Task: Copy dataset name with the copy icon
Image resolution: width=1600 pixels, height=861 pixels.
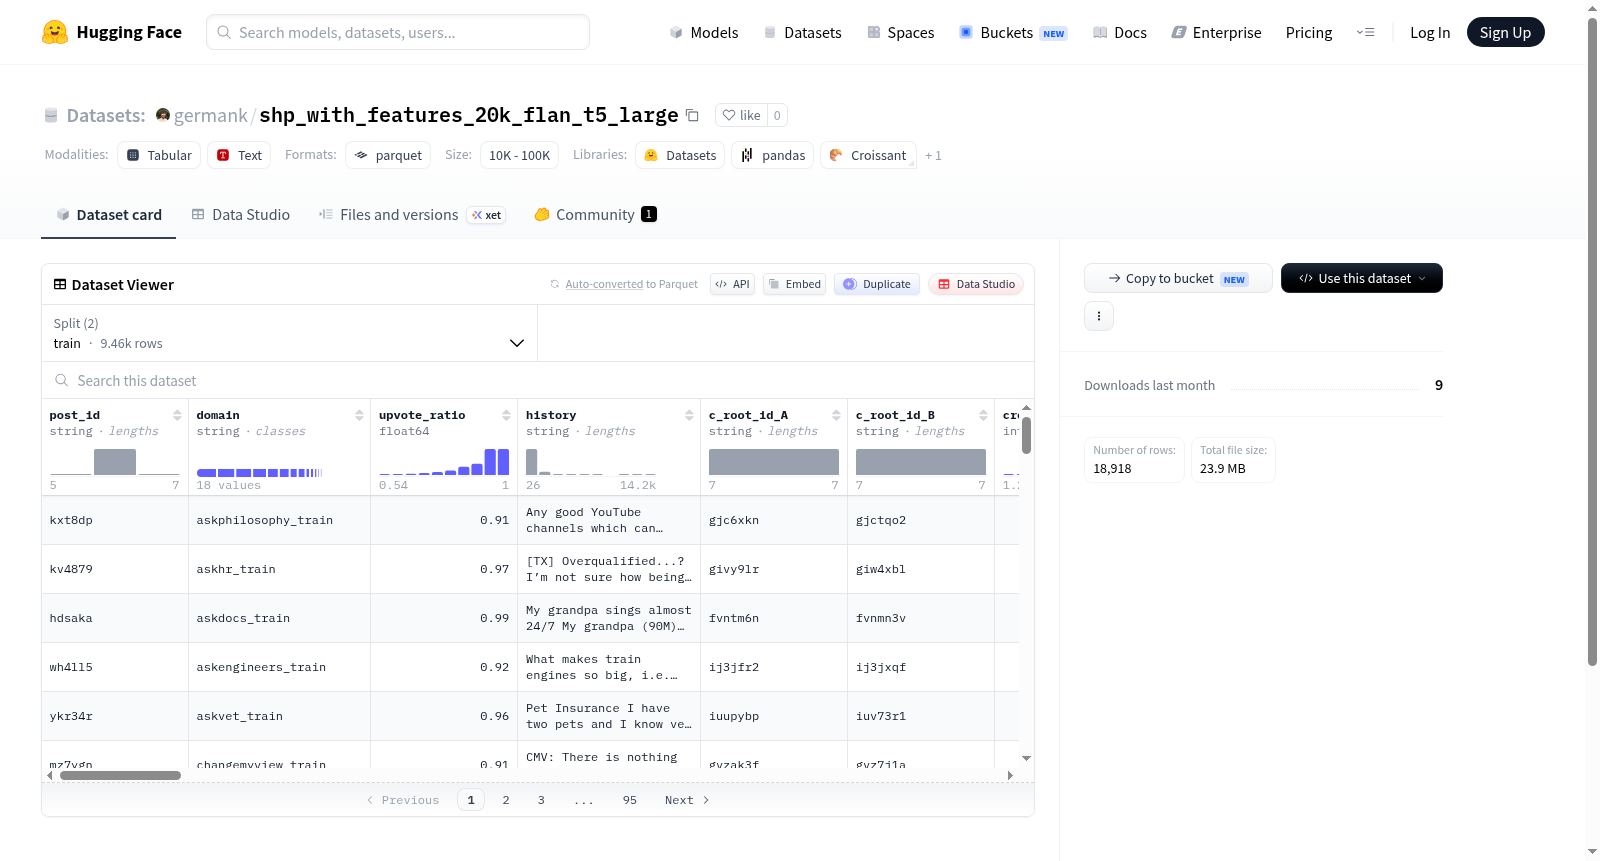Action: (692, 115)
